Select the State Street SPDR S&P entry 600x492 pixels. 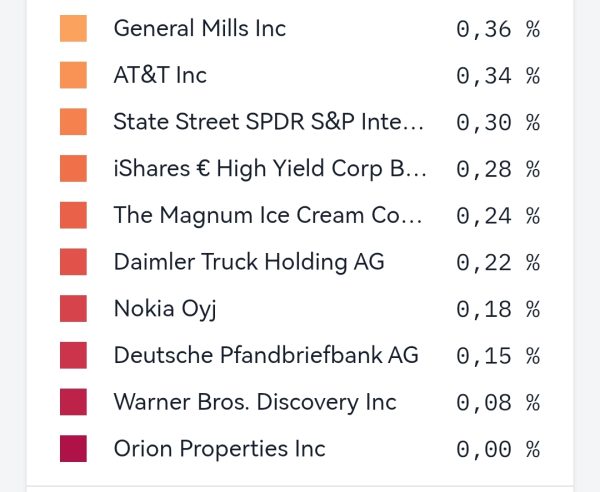(268, 122)
